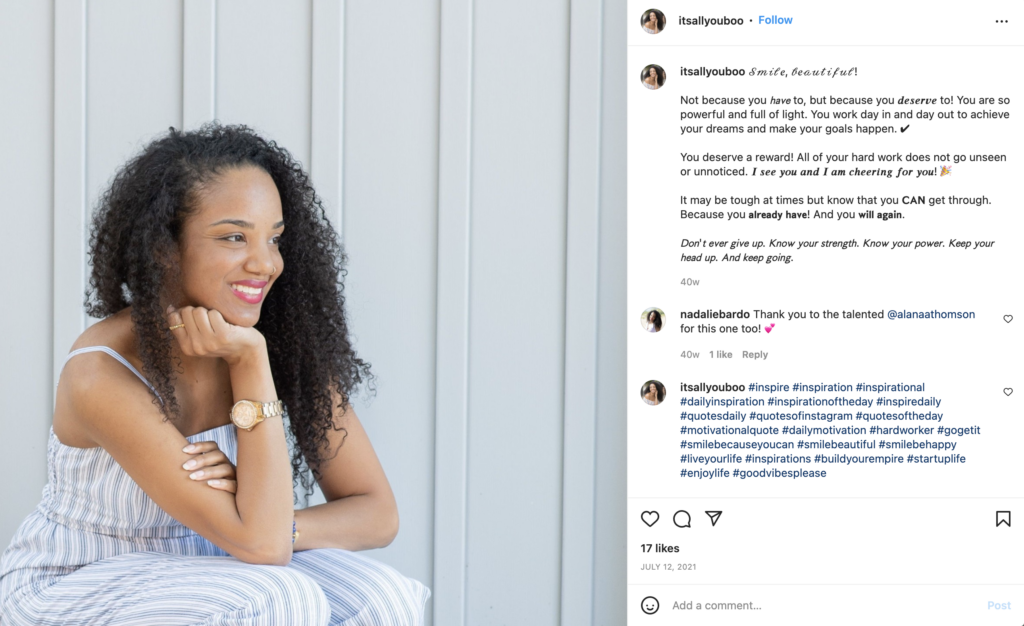Screen dimensions: 1024x626
Task: Reply to nadaliebardo's comment
Action: tap(754, 354)
